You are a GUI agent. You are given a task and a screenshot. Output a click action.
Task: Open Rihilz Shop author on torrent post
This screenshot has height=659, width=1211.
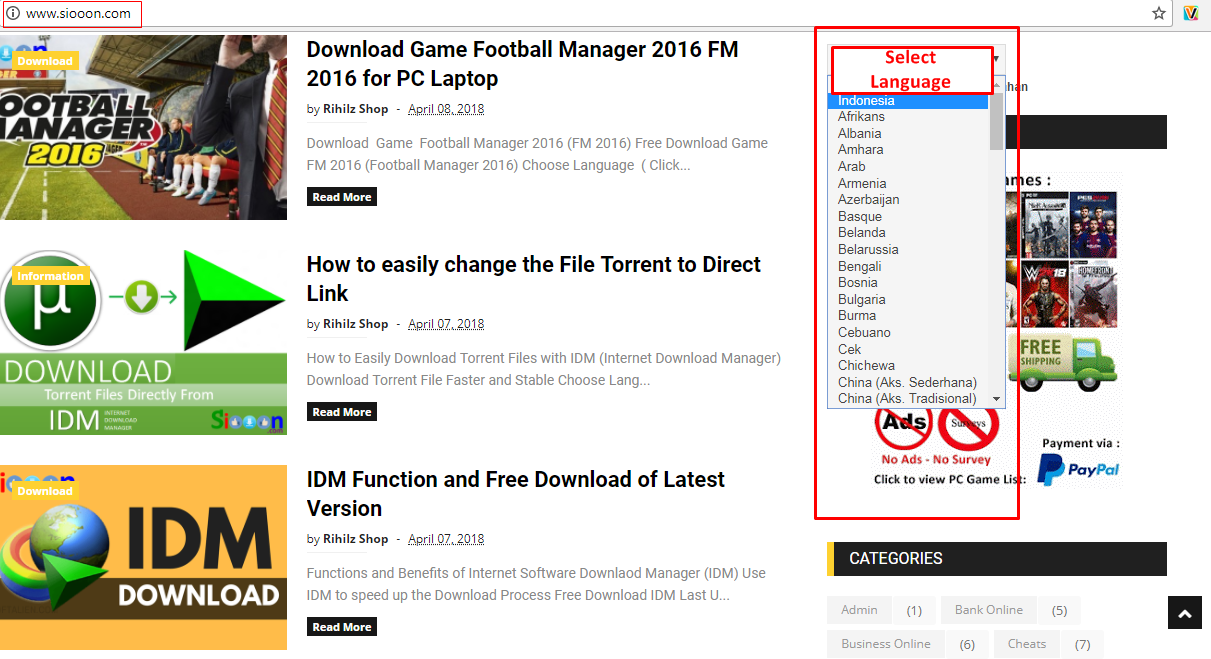click(x=355, y=324)
